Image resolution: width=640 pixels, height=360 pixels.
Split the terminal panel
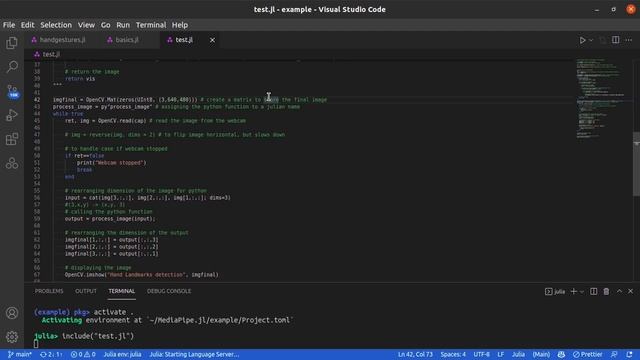coord(593,291)
